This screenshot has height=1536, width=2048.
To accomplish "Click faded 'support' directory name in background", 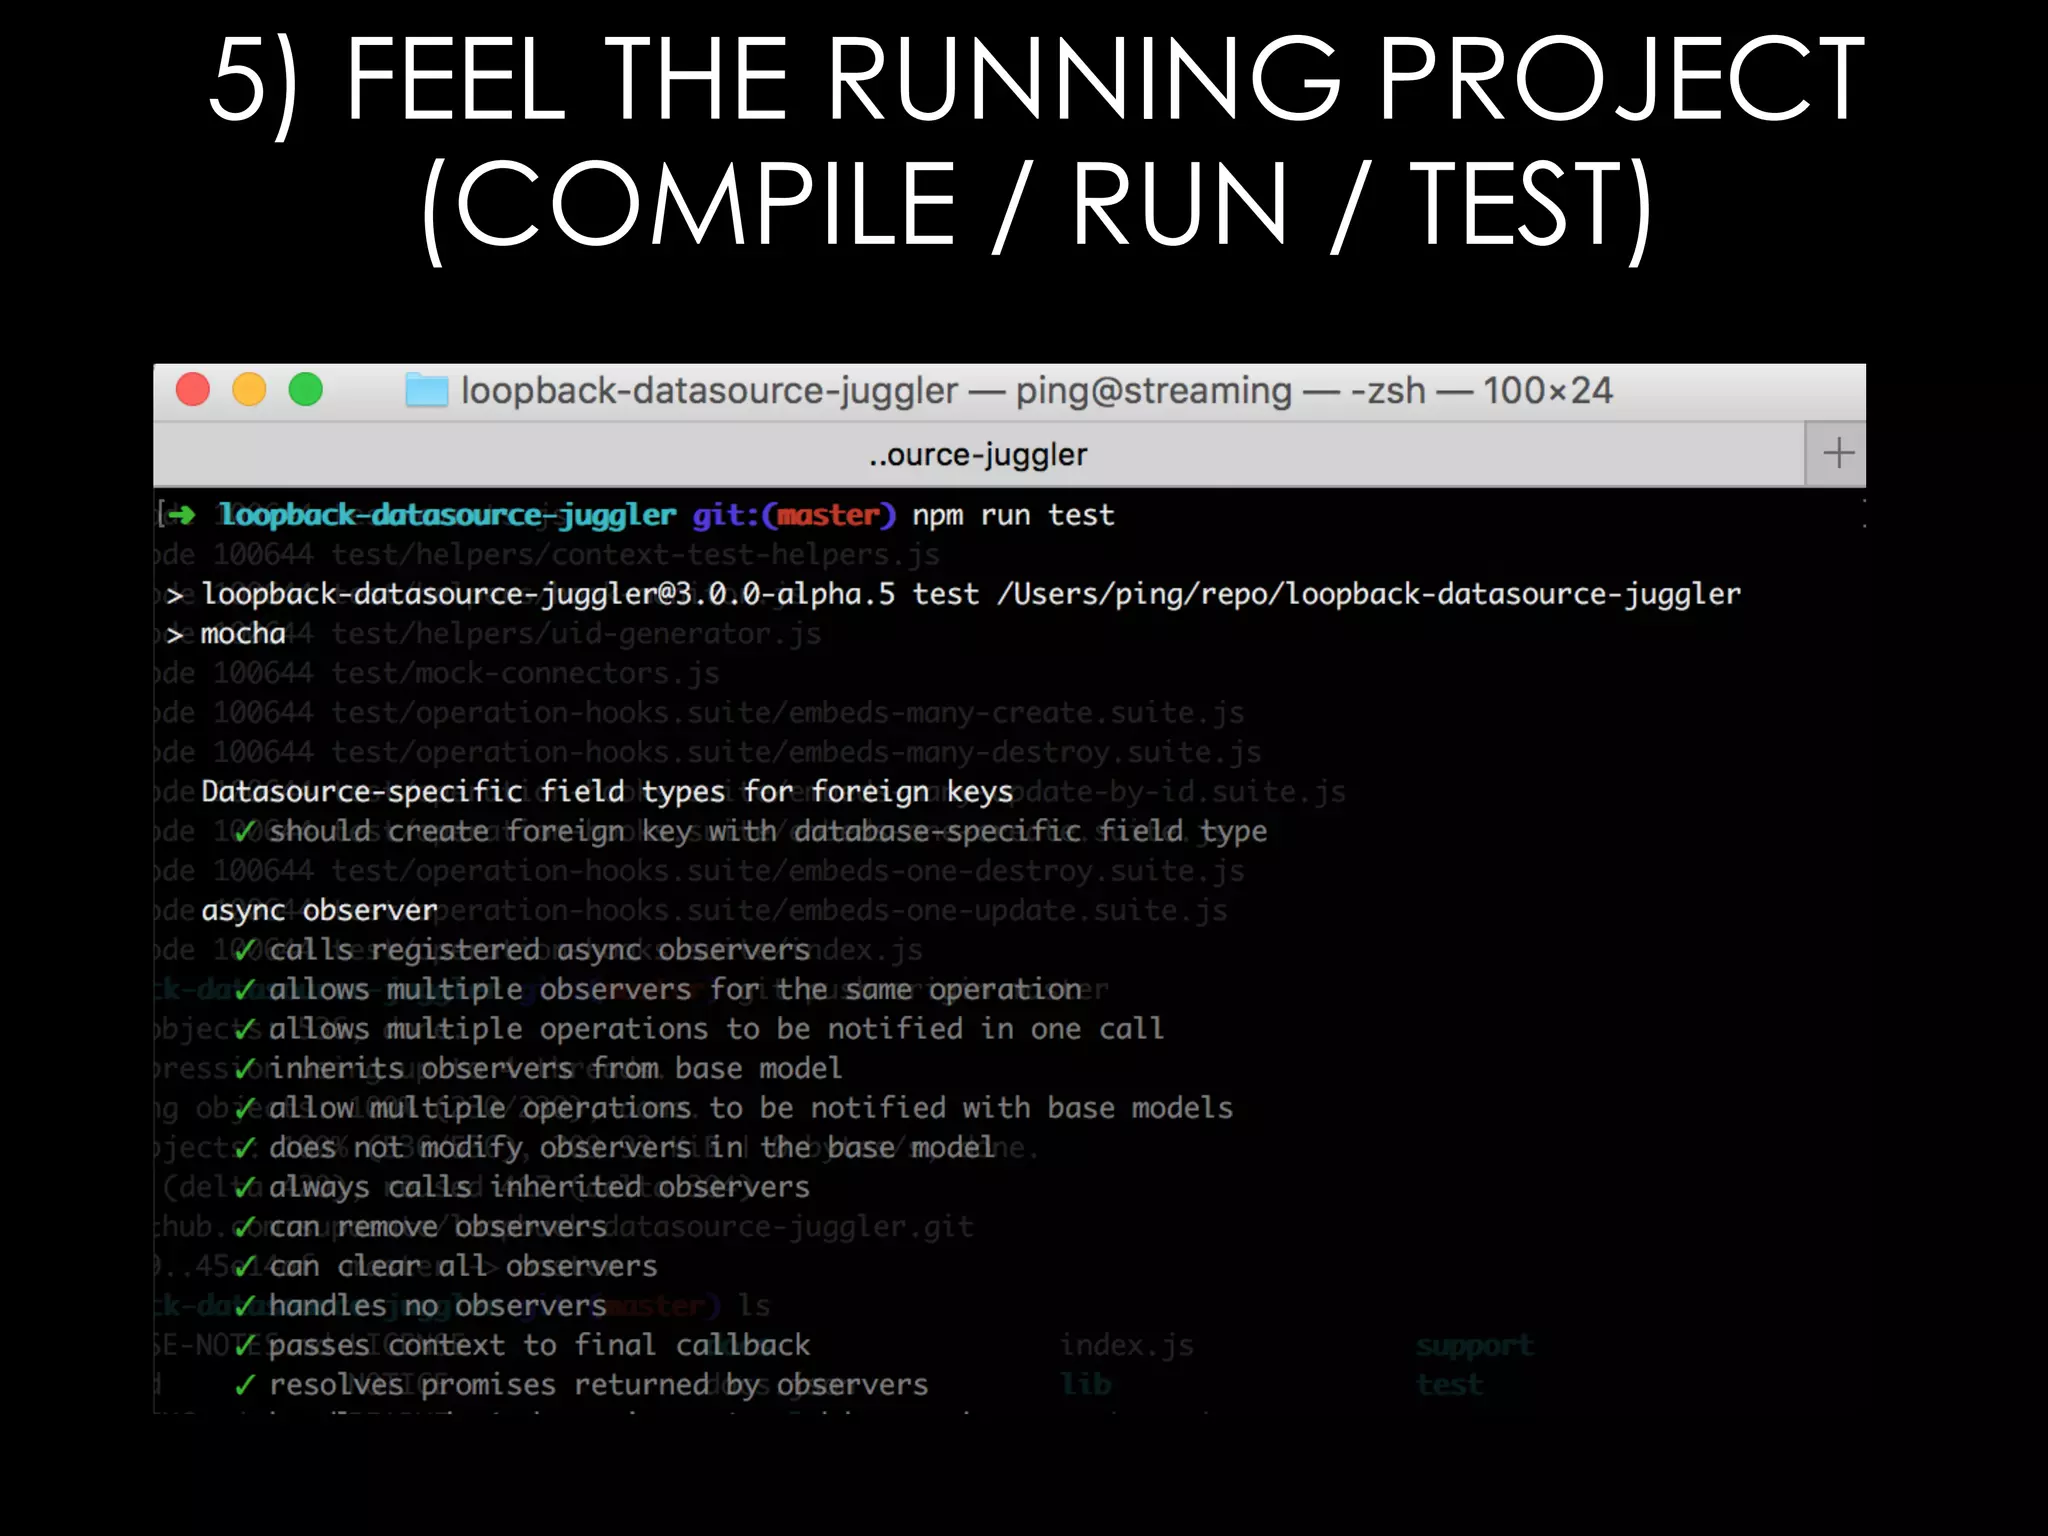I will [x=1475, y=1347].
